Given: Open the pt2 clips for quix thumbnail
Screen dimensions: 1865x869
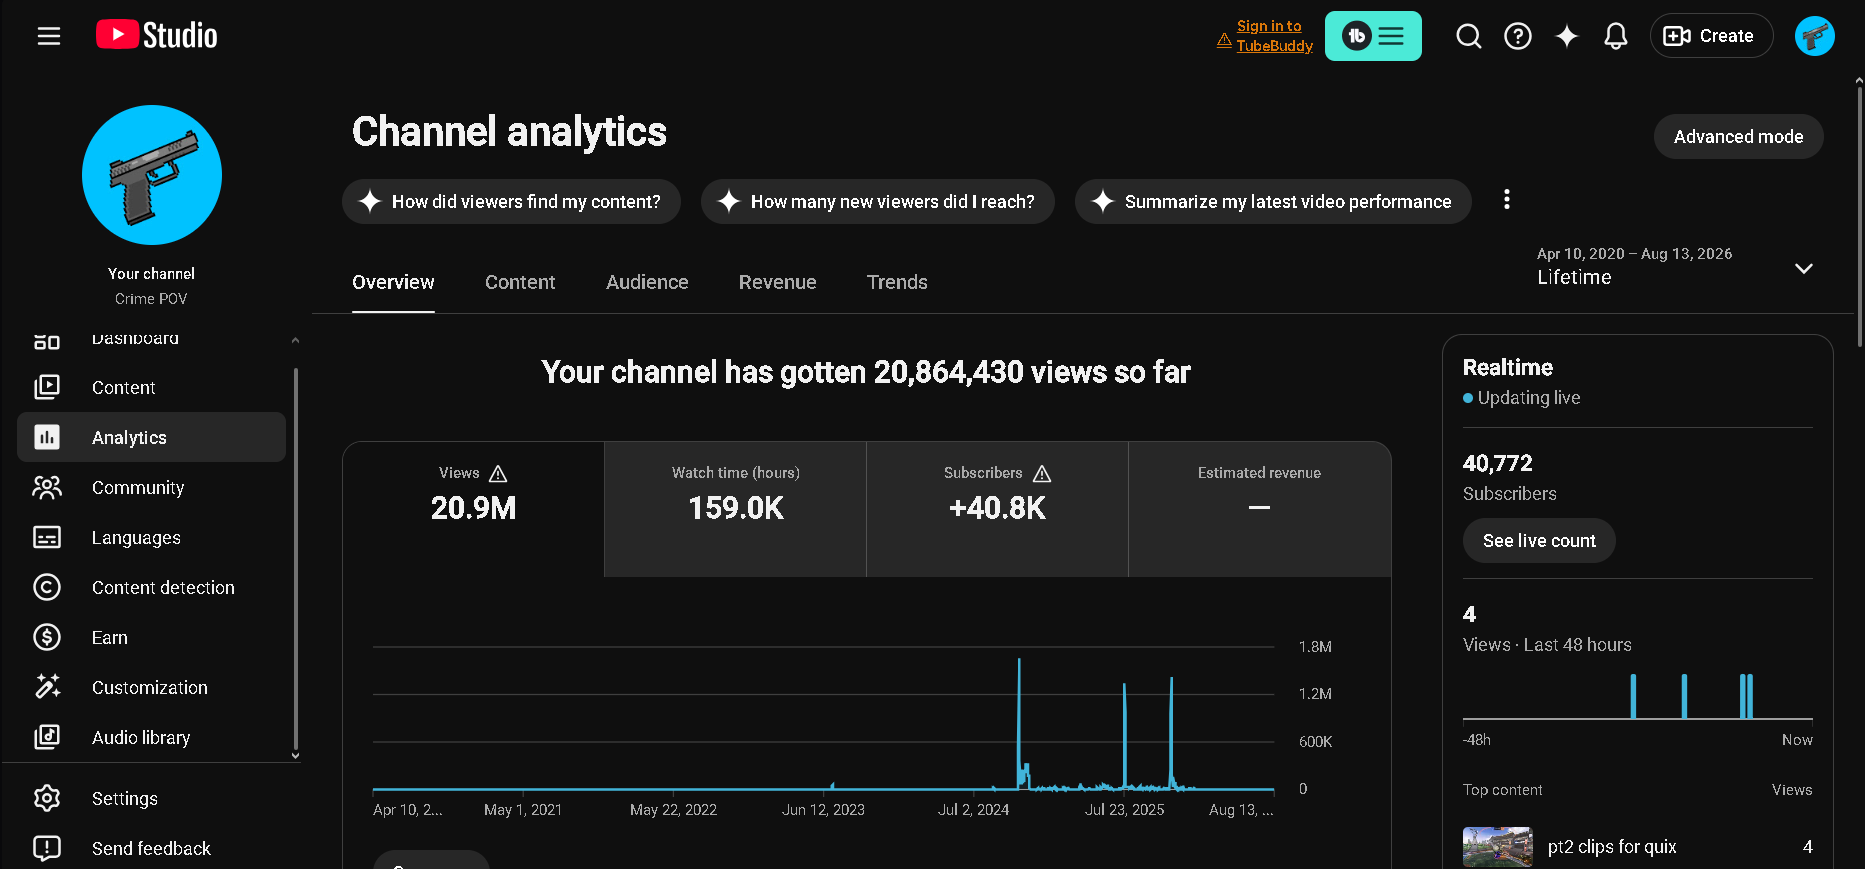Looking at the screenshot, I should pos(1497,846).
